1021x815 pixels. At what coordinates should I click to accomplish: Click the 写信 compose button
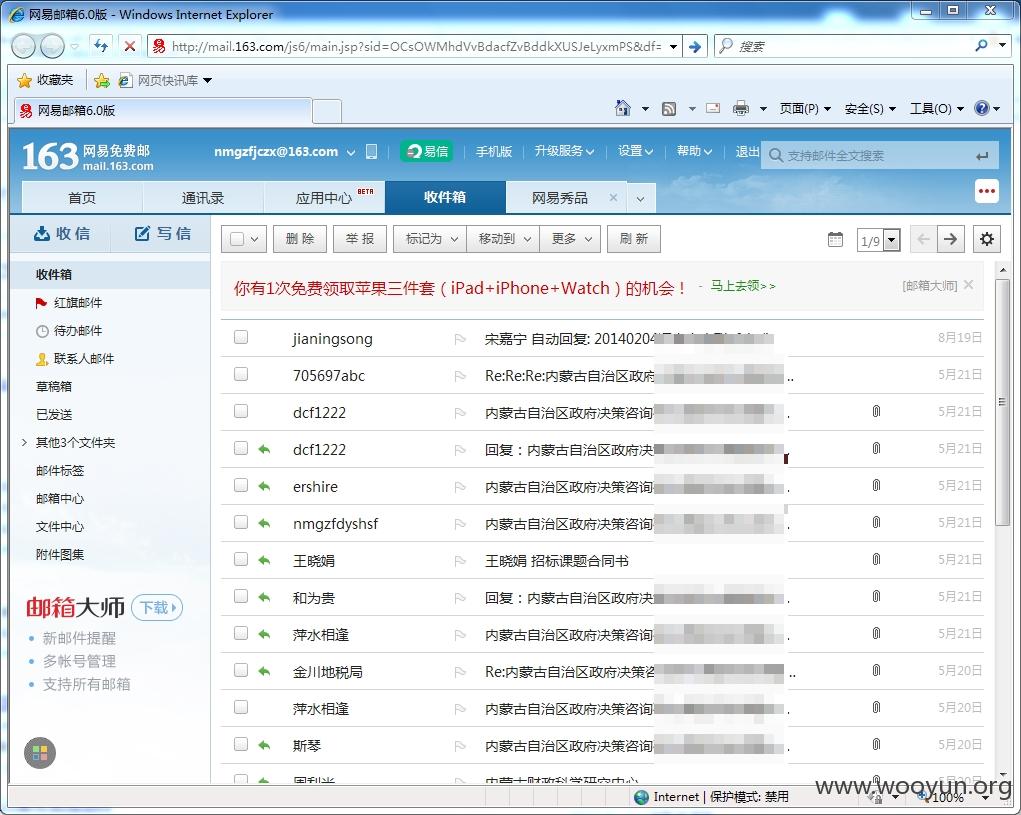pyautogui.click(x=162, y=234)
